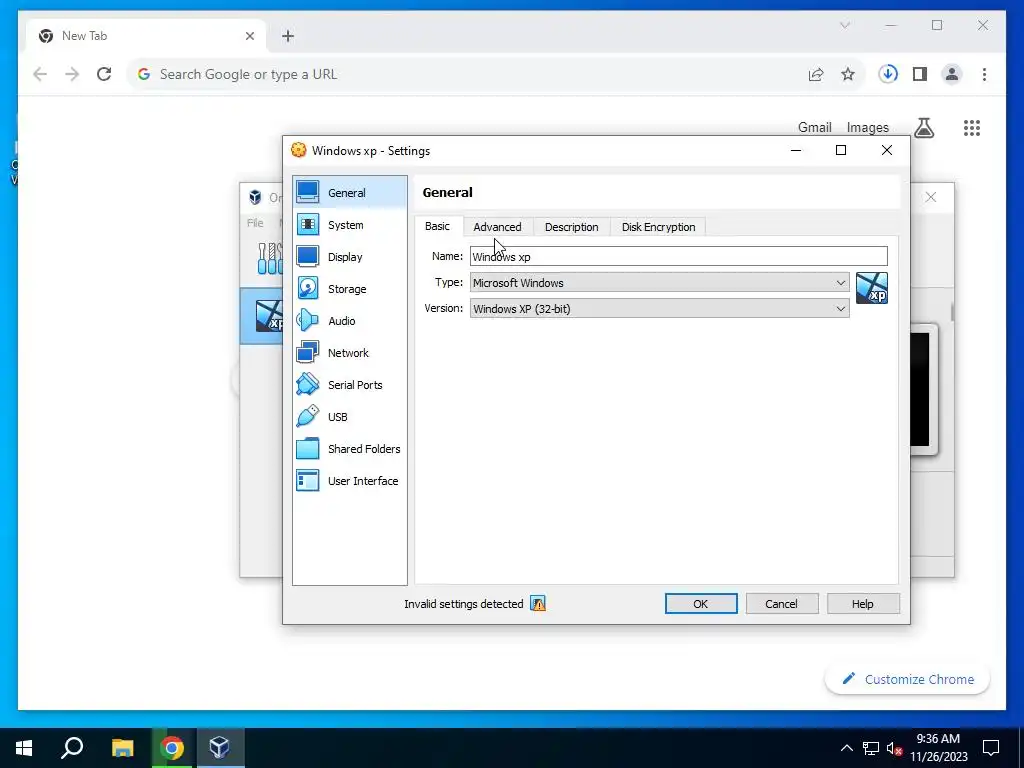The width and height of the screenshot is (1024, 768).
Task: Switch to the Description tab
Action: pos(571,227)
